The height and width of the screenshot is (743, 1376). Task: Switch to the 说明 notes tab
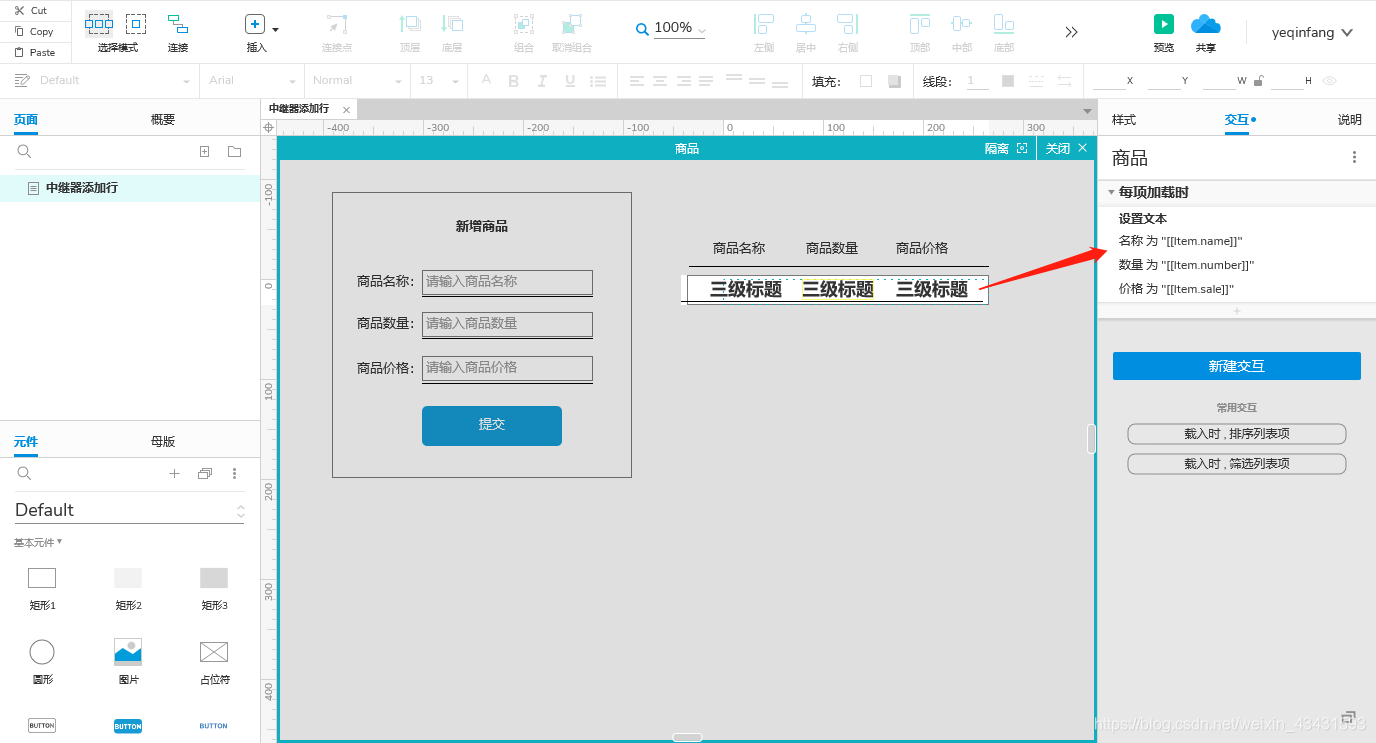point(1350,120)
